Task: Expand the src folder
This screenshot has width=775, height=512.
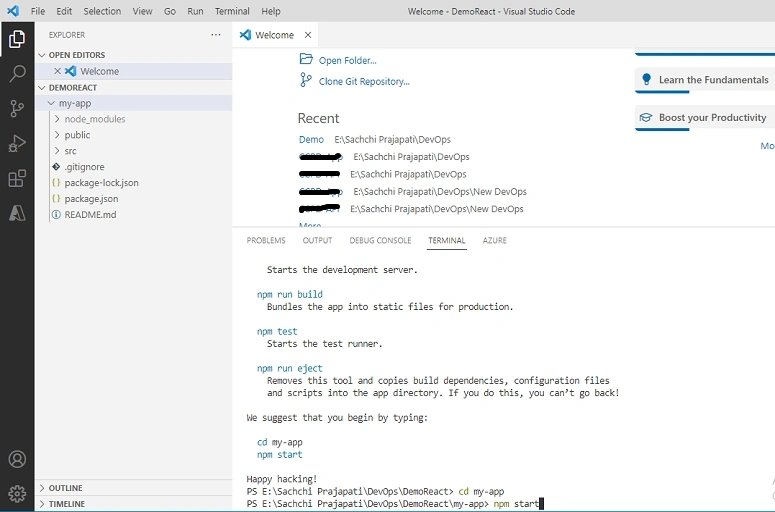Action: point(57,151)
